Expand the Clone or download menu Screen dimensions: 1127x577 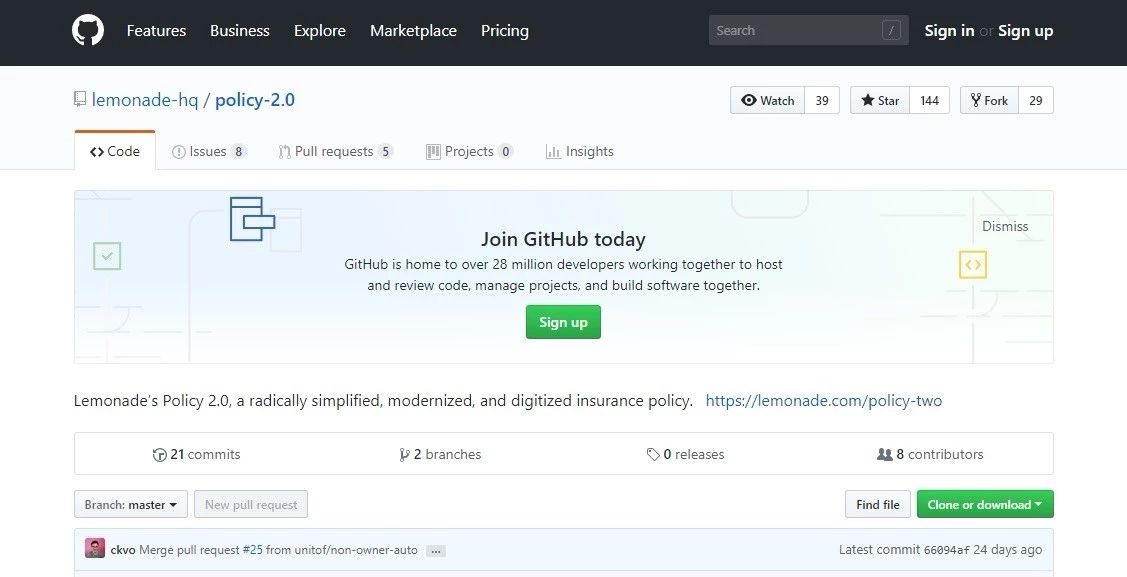point(984,505)
